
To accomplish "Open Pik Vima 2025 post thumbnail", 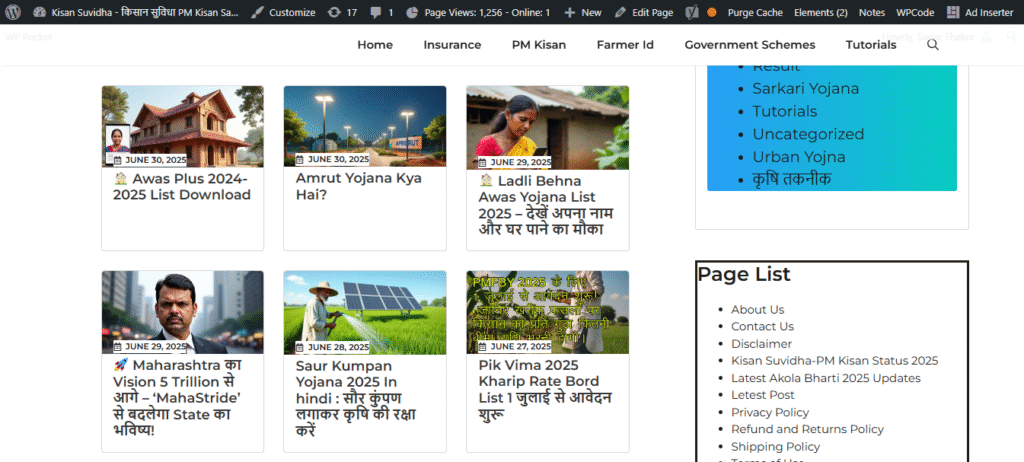I will point(547,312).
